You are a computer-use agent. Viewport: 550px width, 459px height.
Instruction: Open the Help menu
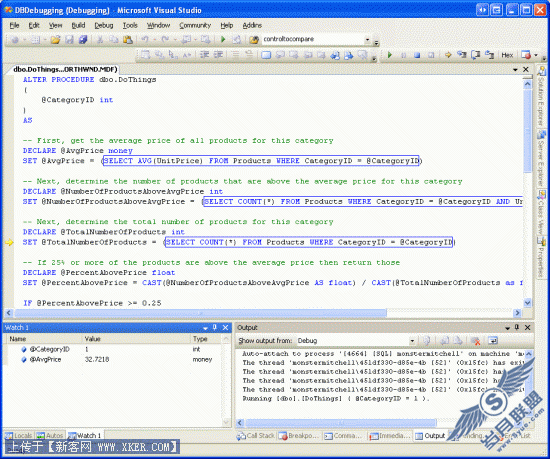pyautogui.click(x=227, y=25)
